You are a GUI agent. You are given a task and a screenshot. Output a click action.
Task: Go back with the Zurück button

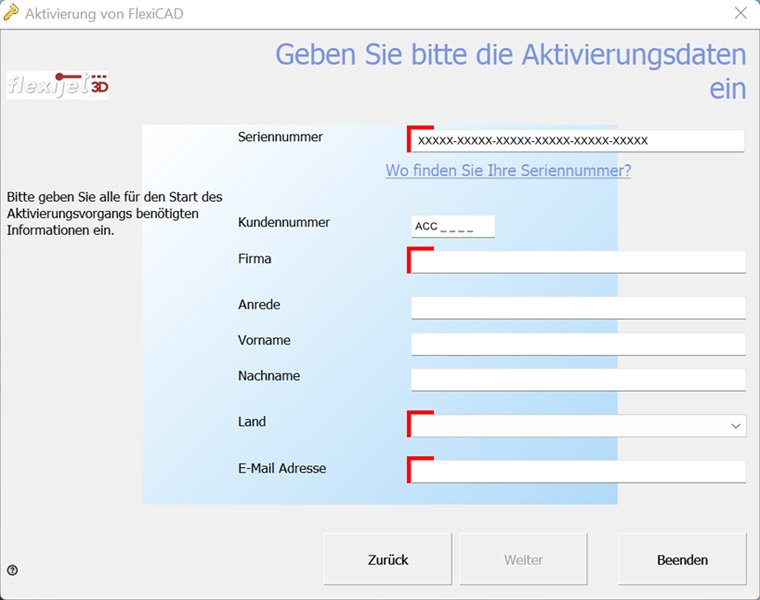click(388, 559)
